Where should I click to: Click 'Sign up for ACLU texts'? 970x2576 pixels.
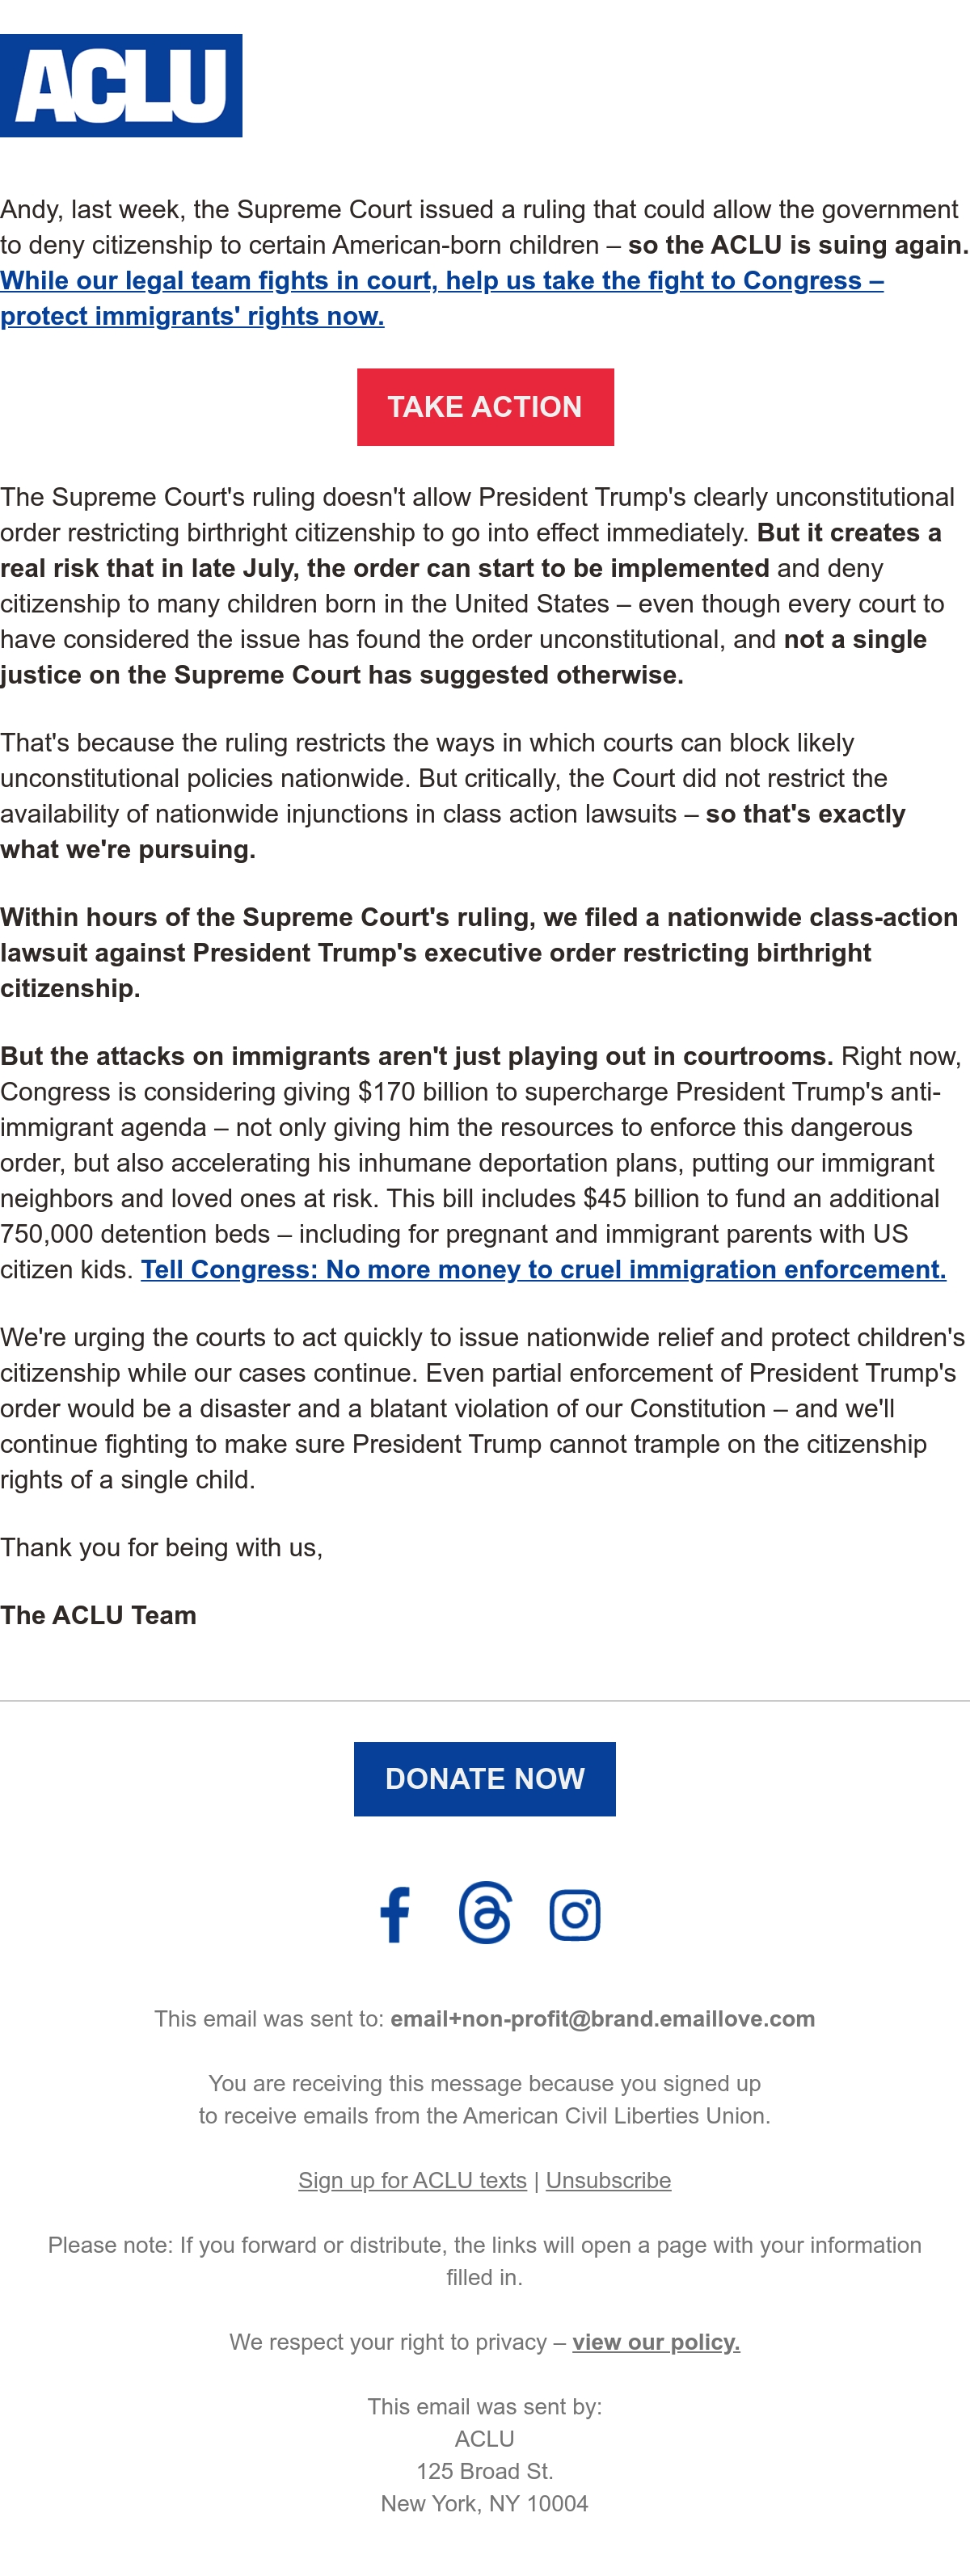412,2180
